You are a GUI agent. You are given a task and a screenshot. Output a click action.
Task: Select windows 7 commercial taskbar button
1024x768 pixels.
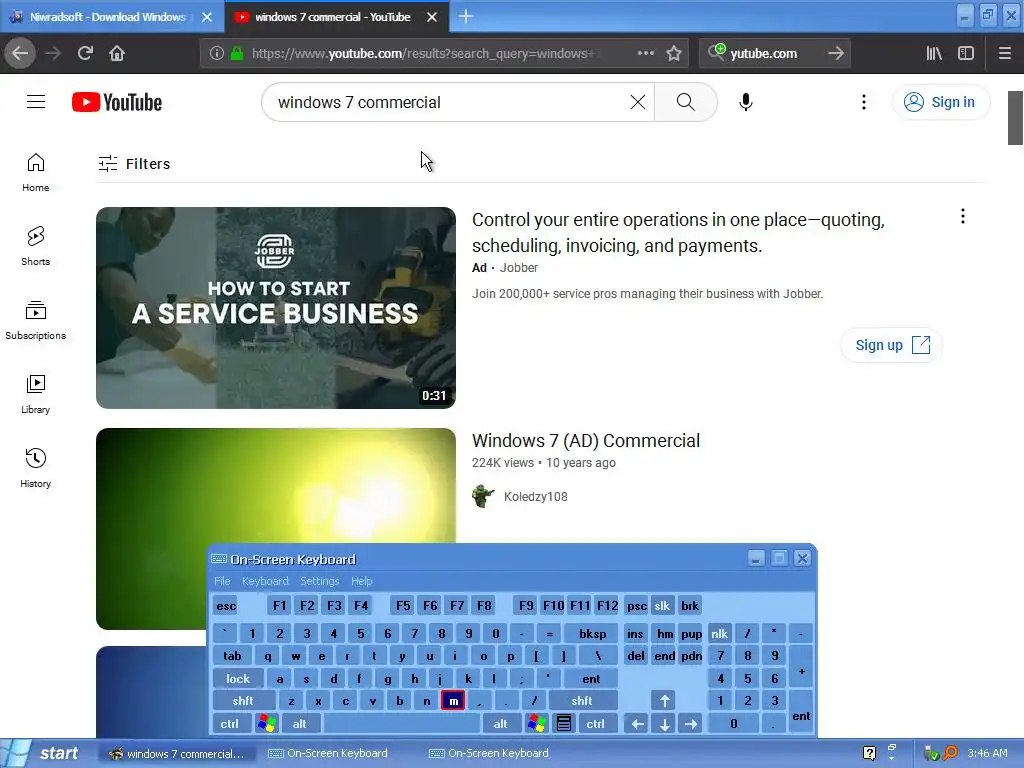pos(178,753)
